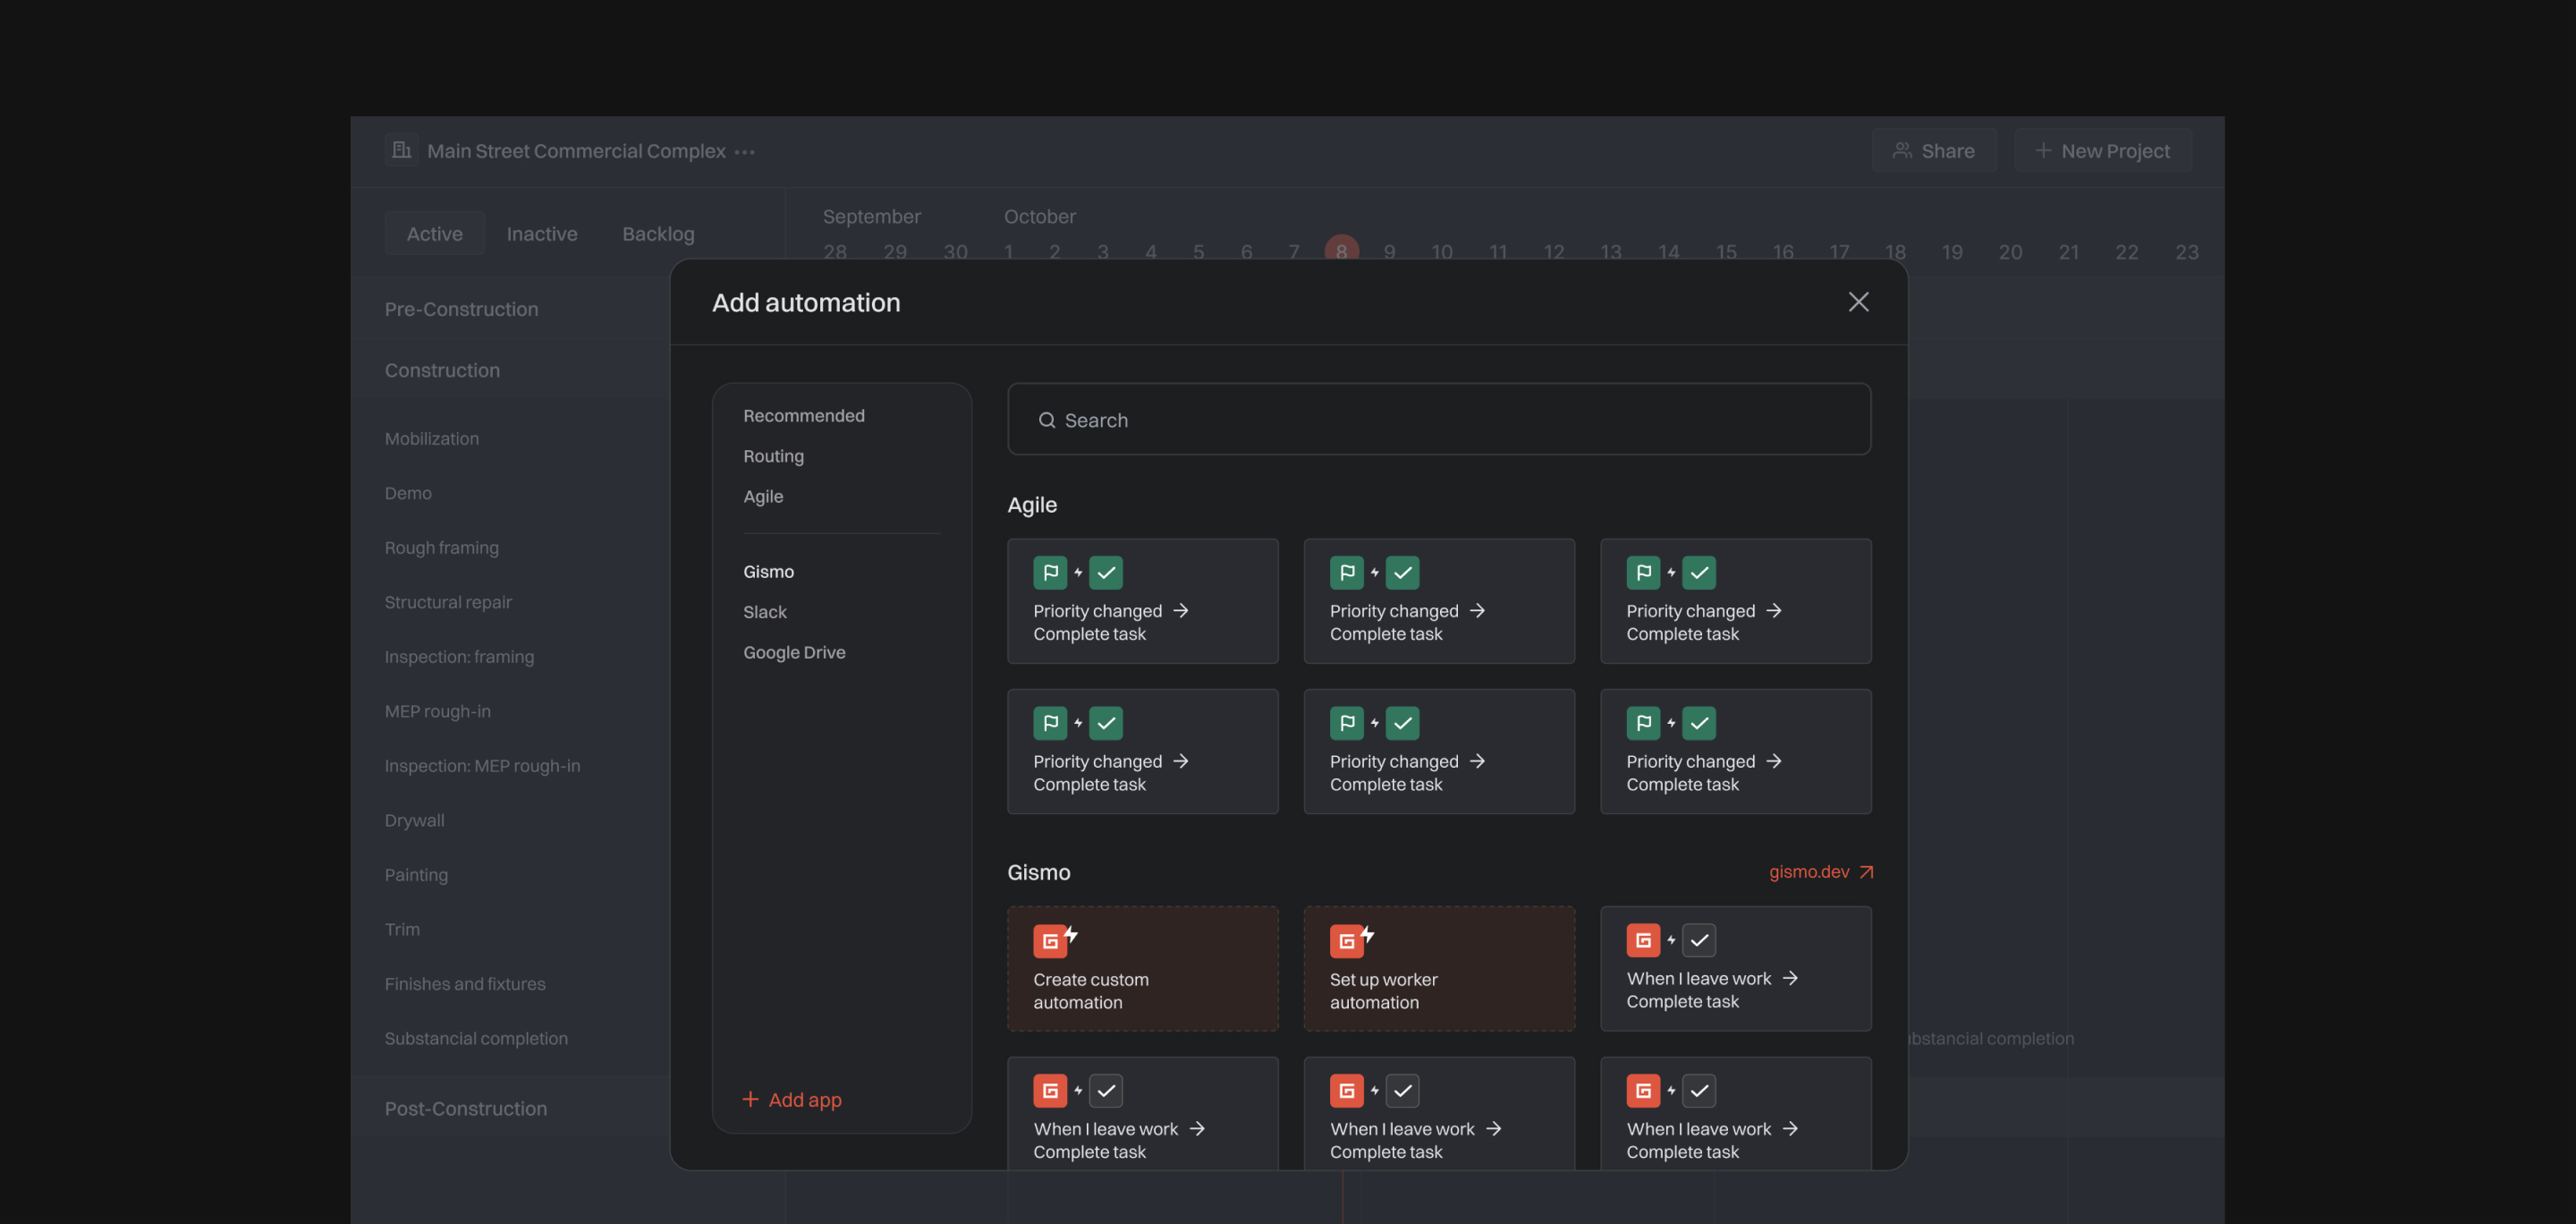Click the New Project button
Image resolution: width=2576 pixels, height=1224 pixels.
2103,150
